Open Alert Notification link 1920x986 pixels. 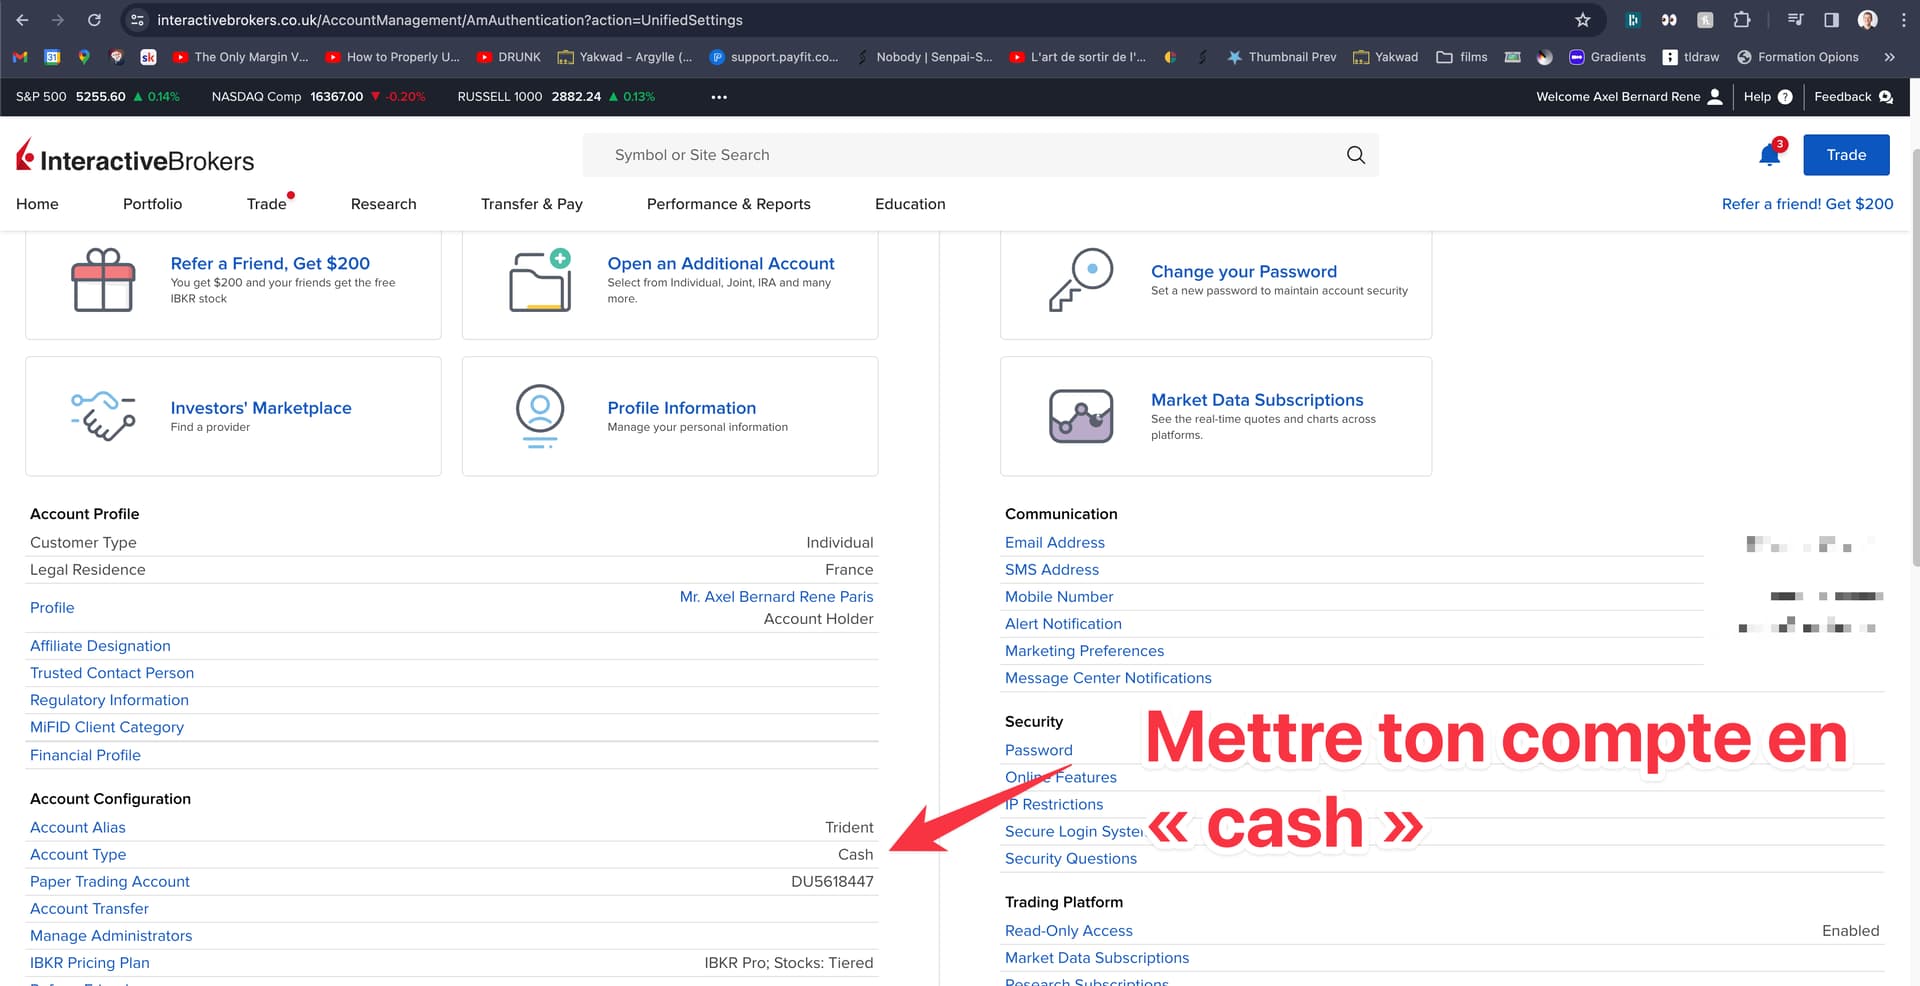coord(1063,623)
